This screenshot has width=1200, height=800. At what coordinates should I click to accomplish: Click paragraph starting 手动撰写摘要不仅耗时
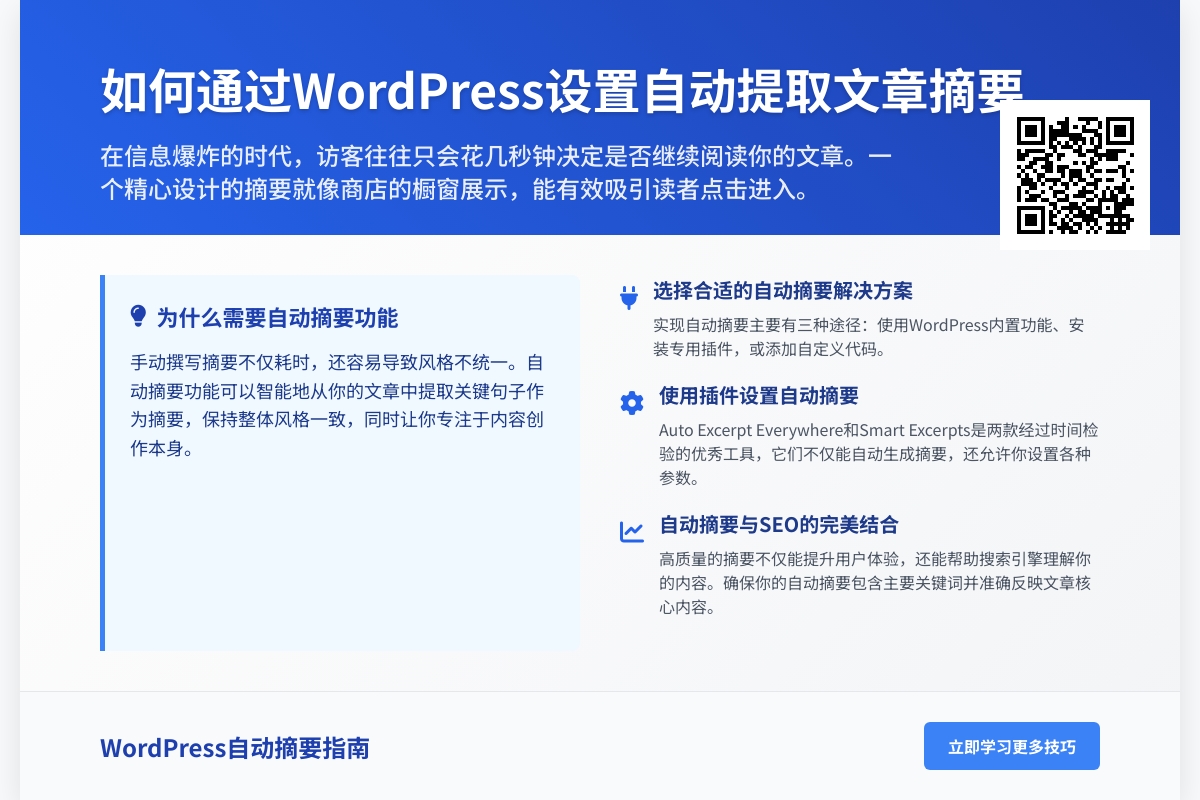[x=339, y=405]
